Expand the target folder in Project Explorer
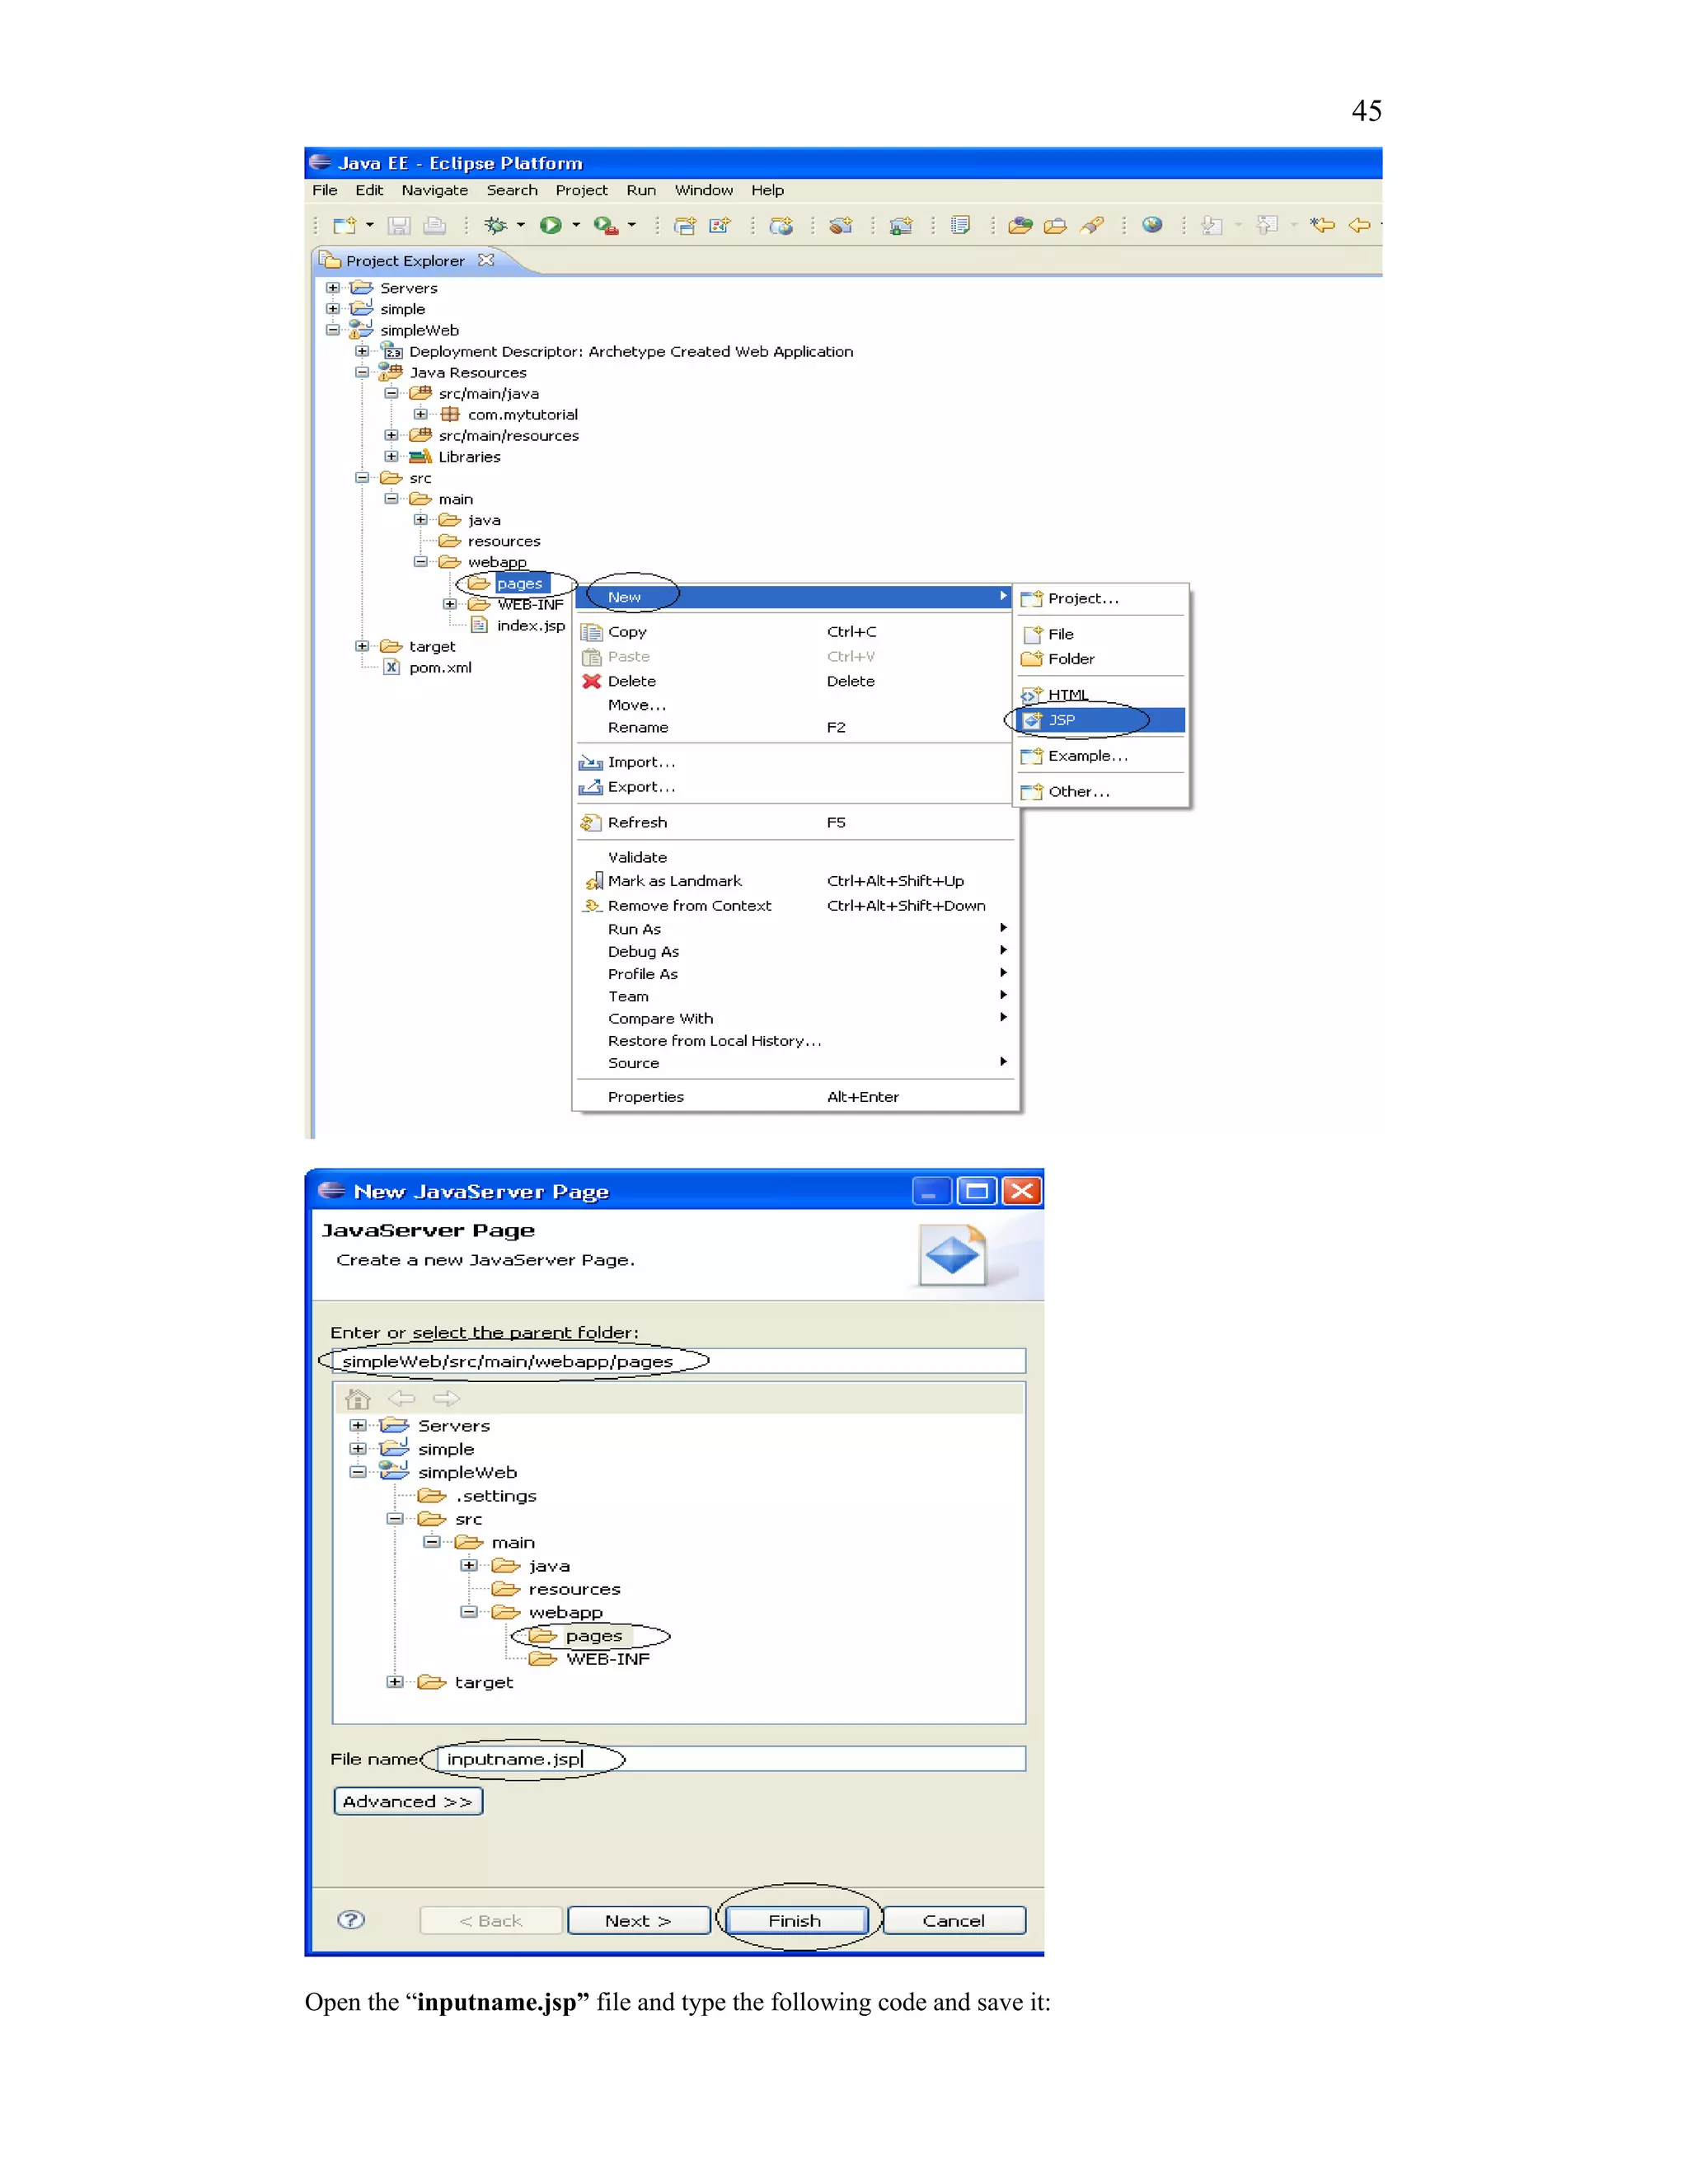Screen dimensions: 1688x2184 click(362, 647)
